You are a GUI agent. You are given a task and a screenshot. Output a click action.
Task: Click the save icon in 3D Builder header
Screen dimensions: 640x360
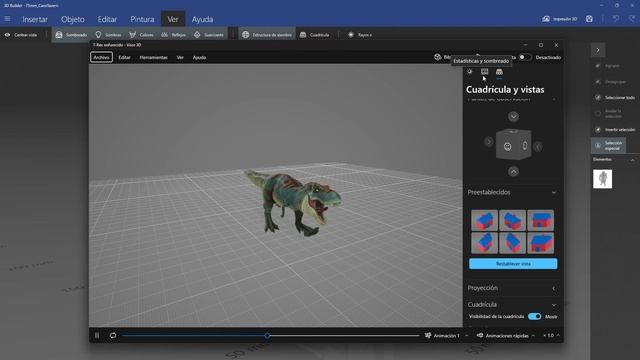(x=589, y=19)
